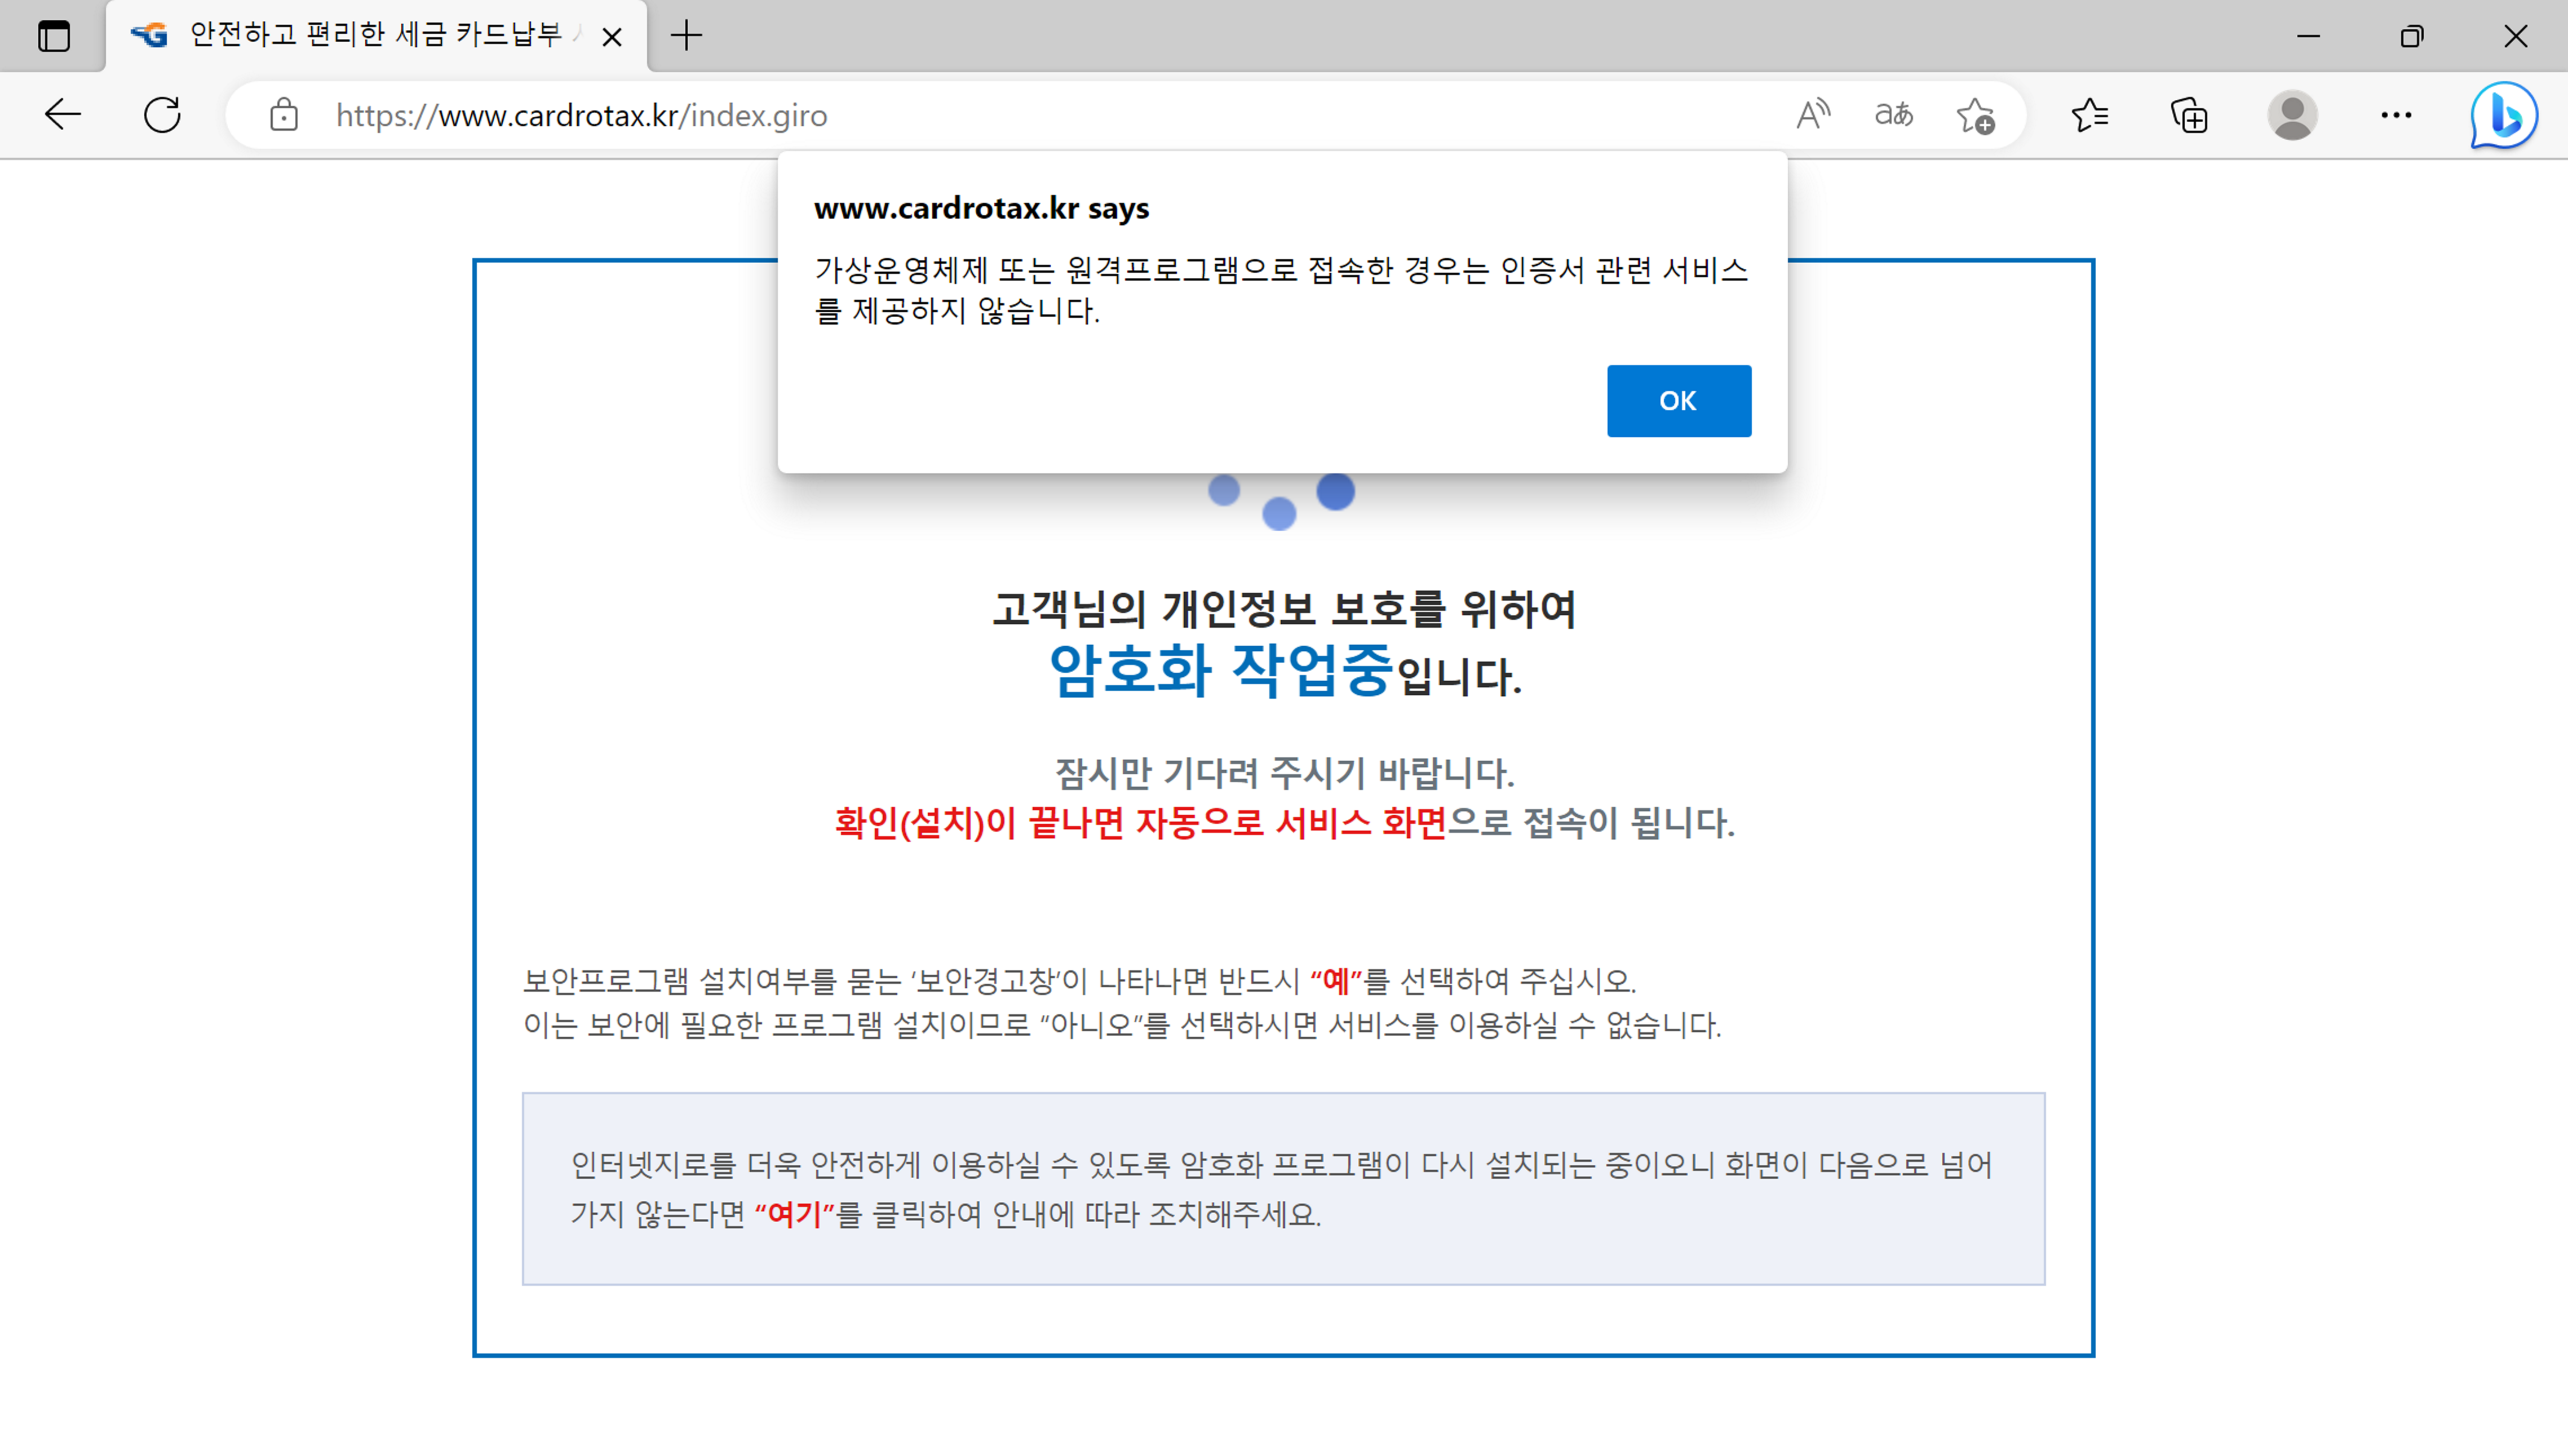The width and height of the screenshot is (2568, 1456).
Task: Close the cardrotax tab
Action: [x=612, y=37]
